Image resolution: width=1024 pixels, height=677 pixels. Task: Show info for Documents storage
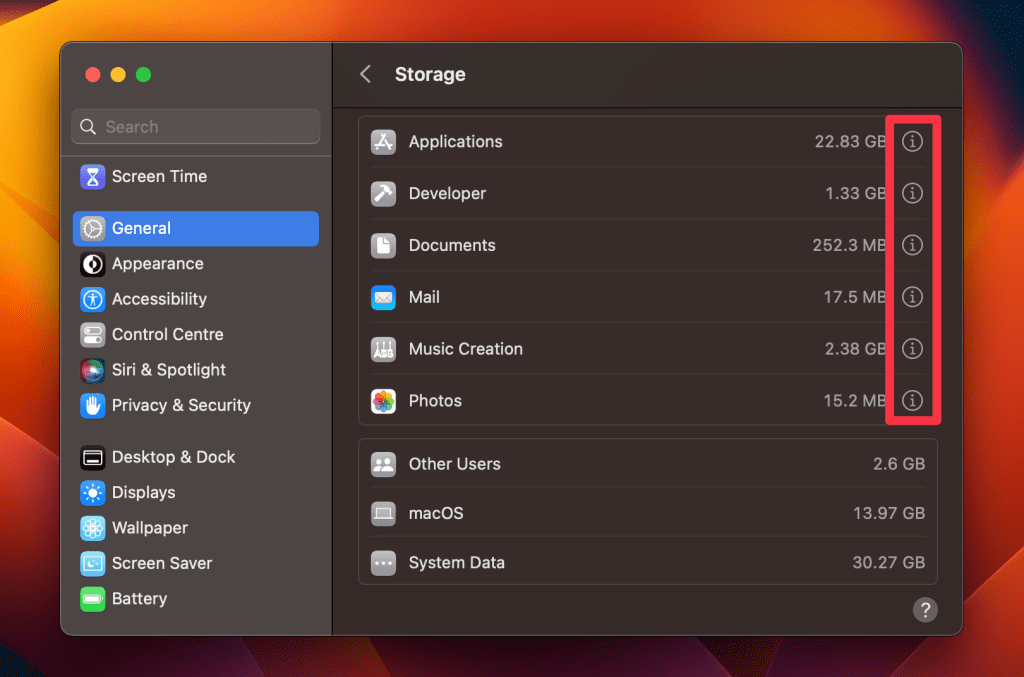(x=912, y=245)
